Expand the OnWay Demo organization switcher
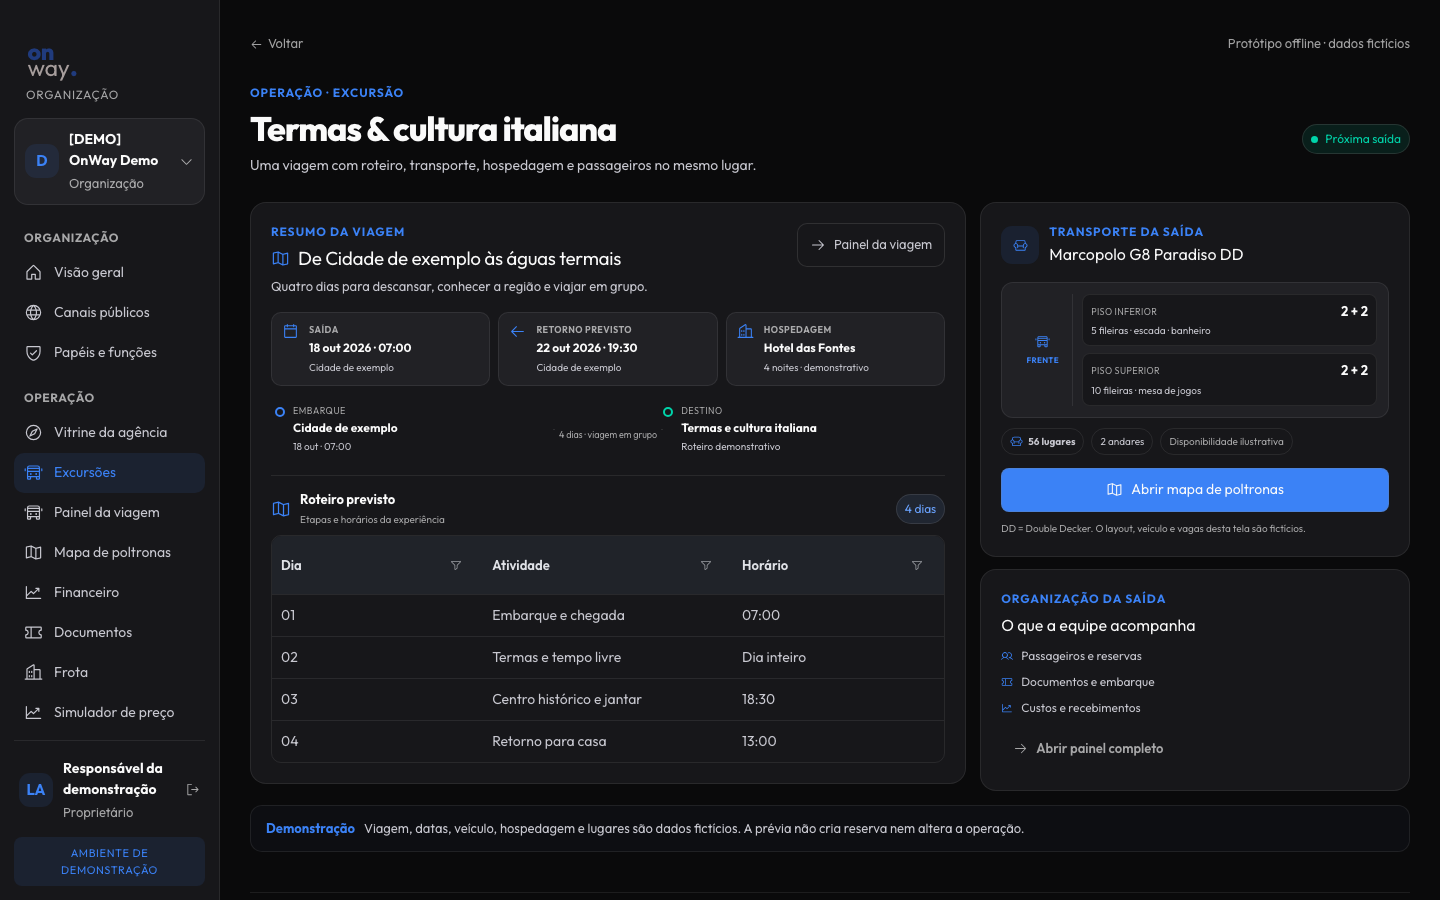 click(109, 161)
